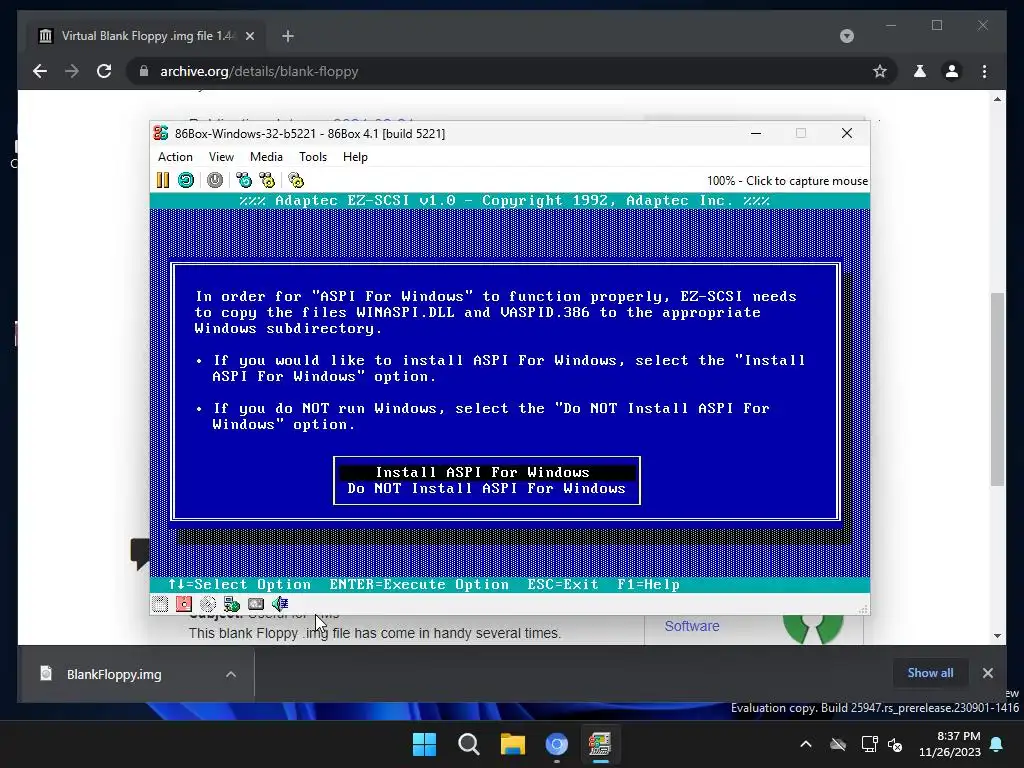
Task: Click the network status icon in 86Box
Action: (x=232, y=604)
